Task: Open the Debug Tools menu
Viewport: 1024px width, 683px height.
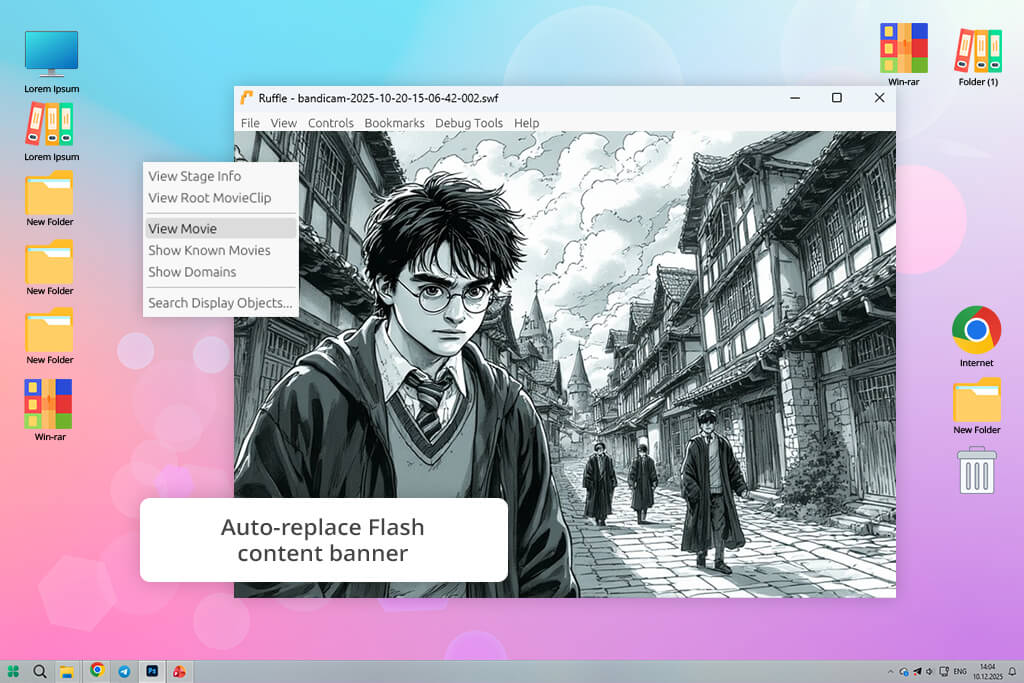Action: [468, 123]
